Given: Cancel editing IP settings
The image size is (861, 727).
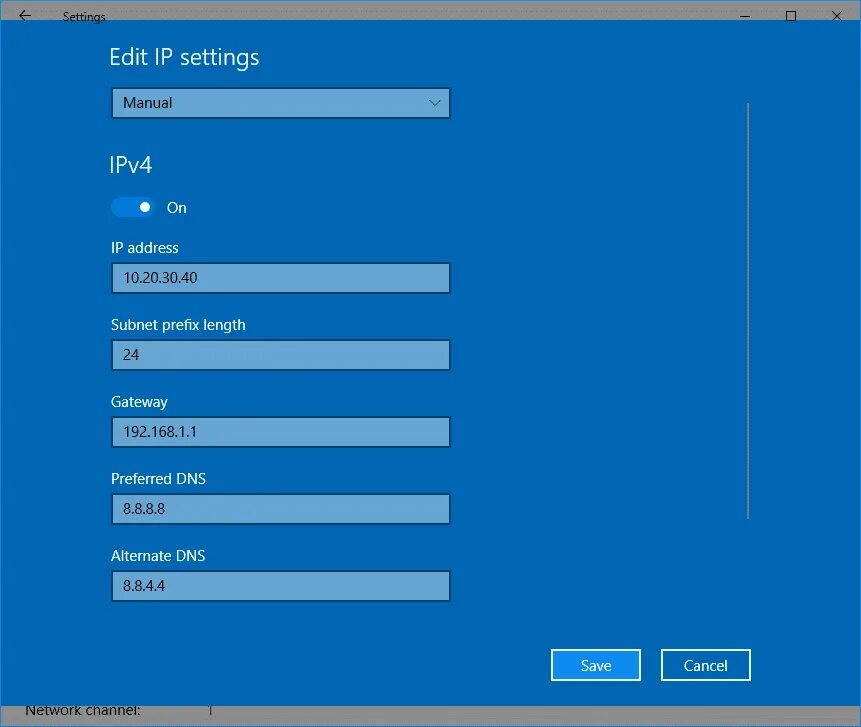Looking at the screenshot, I should point(706,666).
